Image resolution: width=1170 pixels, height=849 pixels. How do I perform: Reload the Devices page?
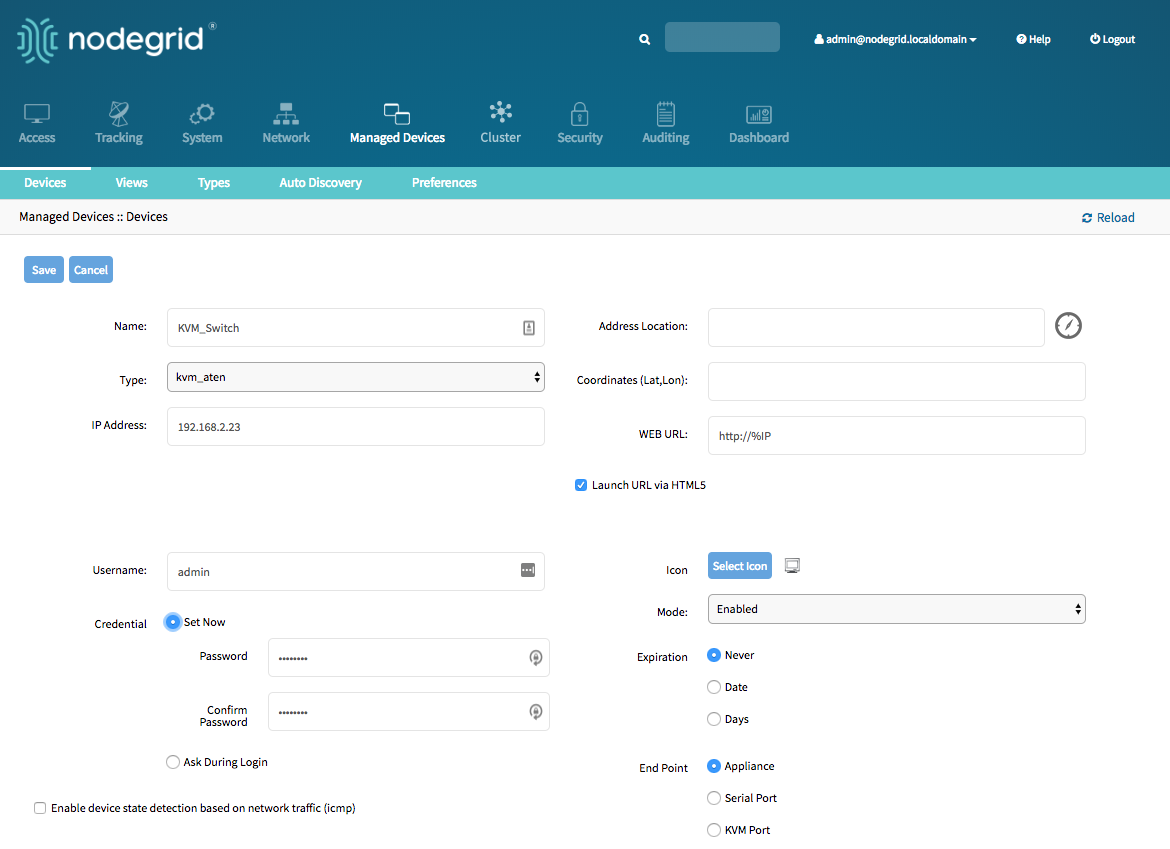(x=1108, y=218)
